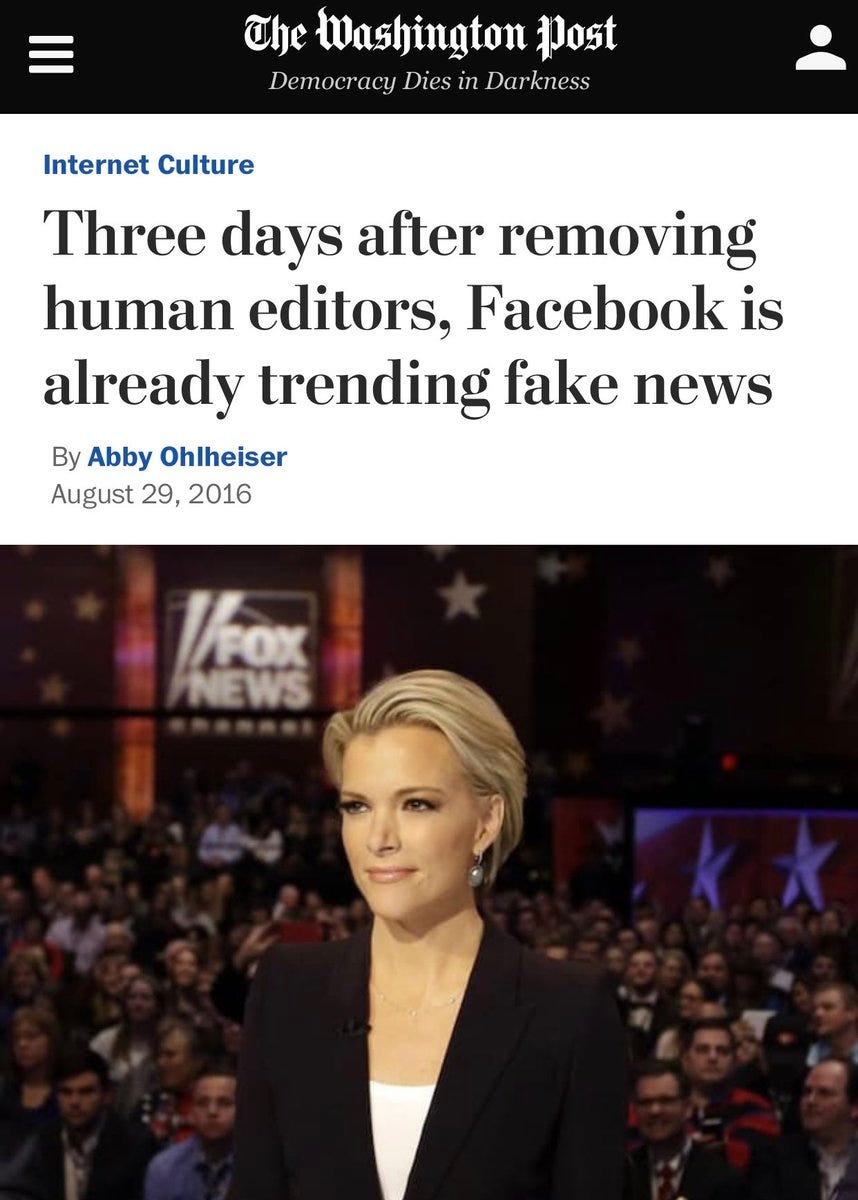The width and height of the screenshot is (858, 1200).
Task: Open the hamburger navigation menu
Action: tap(51, 51)
